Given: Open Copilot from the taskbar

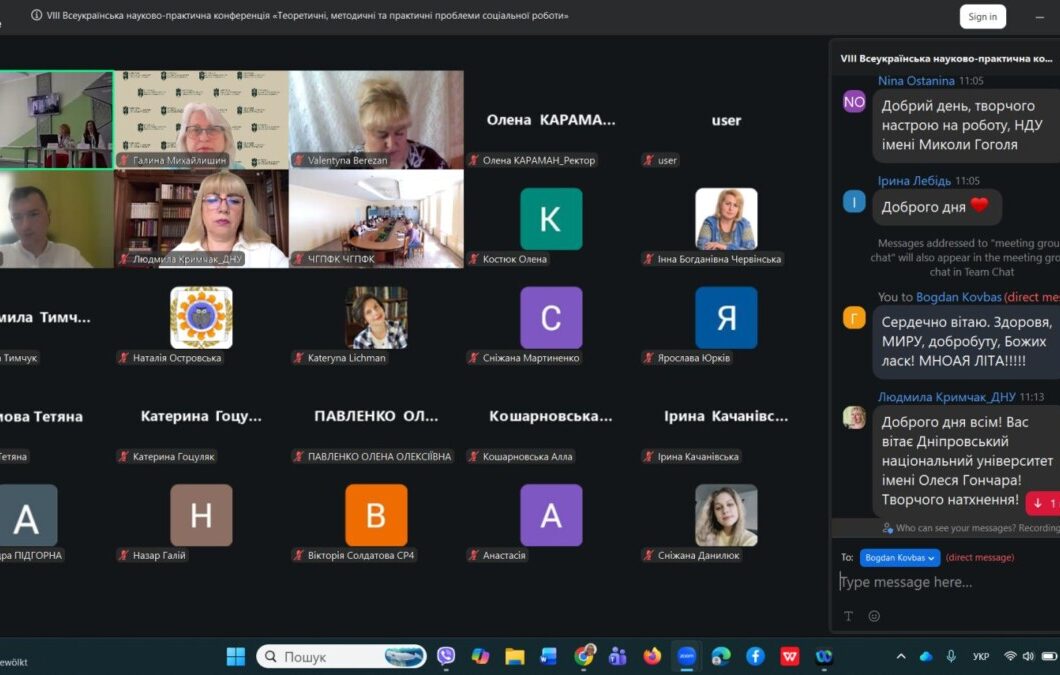Looking at the screenshot, I should [x=481, y=656].
